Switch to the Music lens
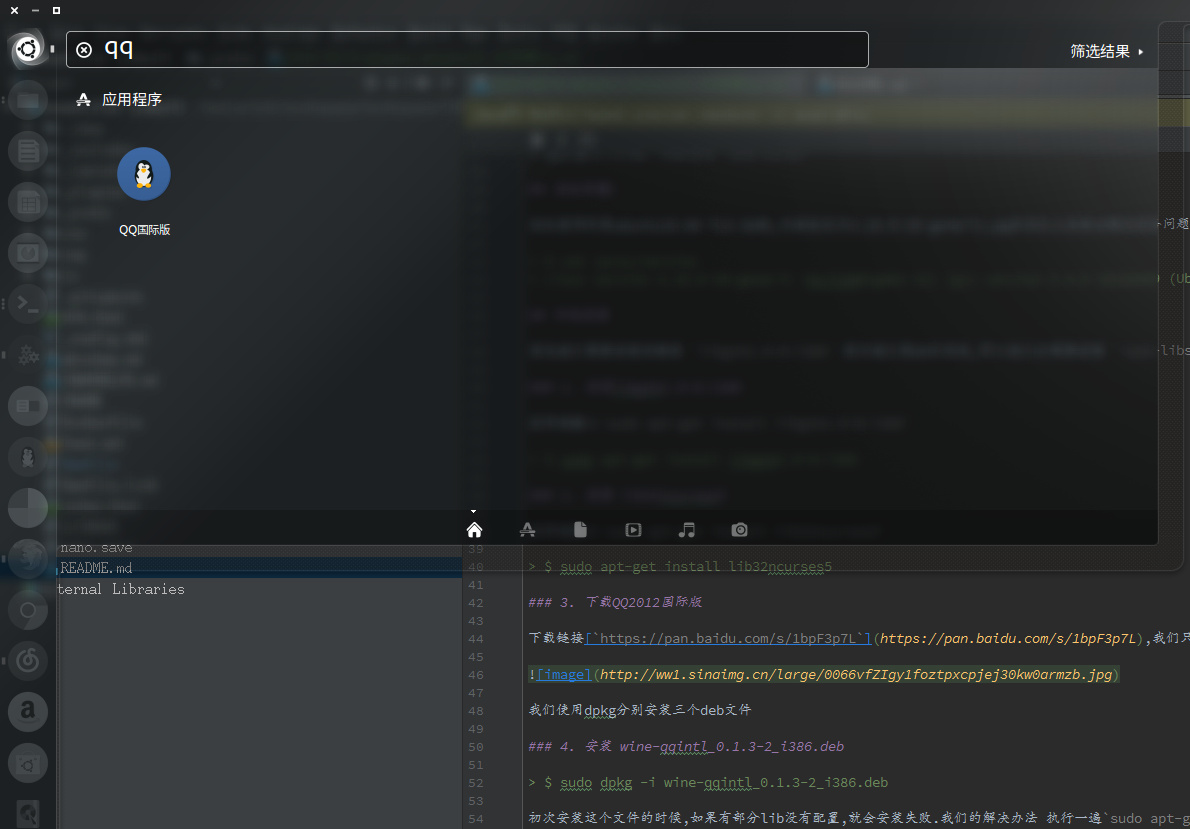The width and height of the screenshot is (1190, 829). coord(687,530)
